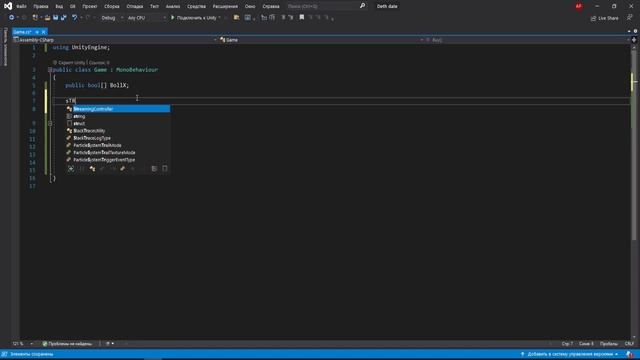The height and width of the screenshot is (360, 640).
Task: Open the Расширения menu
Action: click(x=225, y=7)
